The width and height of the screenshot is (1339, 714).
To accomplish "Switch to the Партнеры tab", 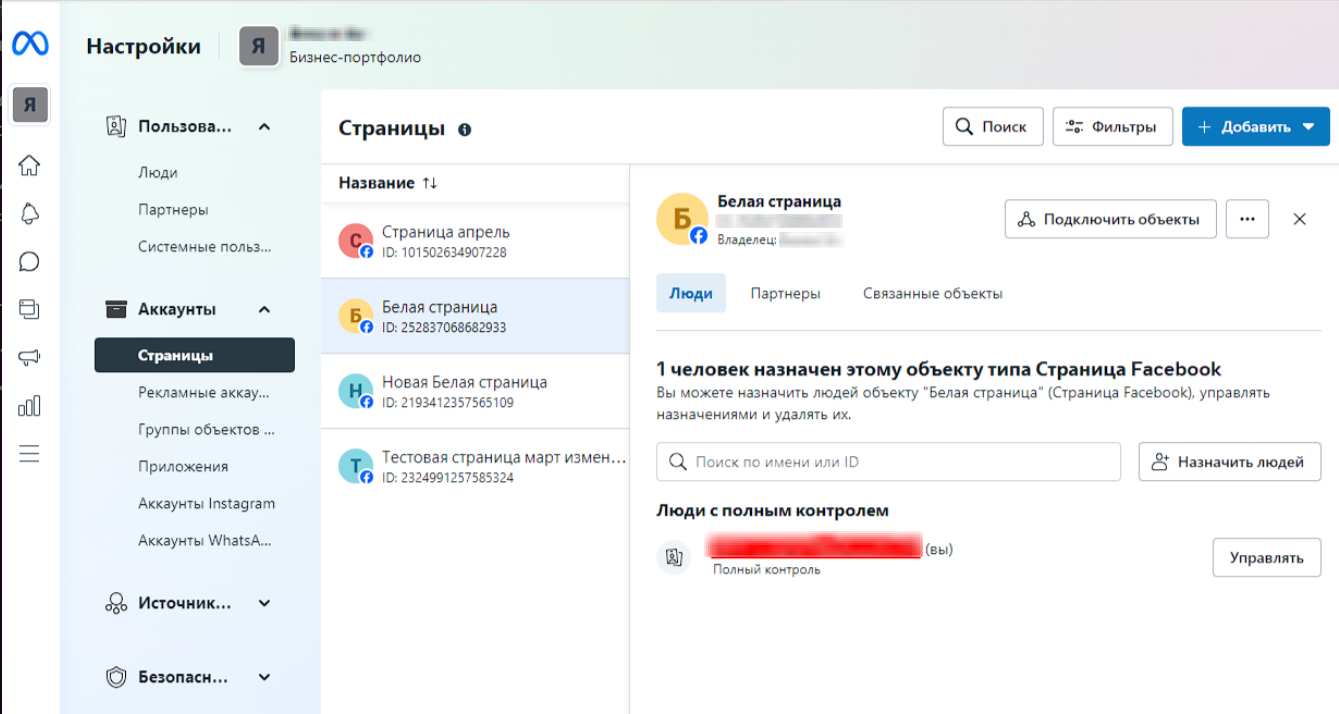I will point(785,293).
